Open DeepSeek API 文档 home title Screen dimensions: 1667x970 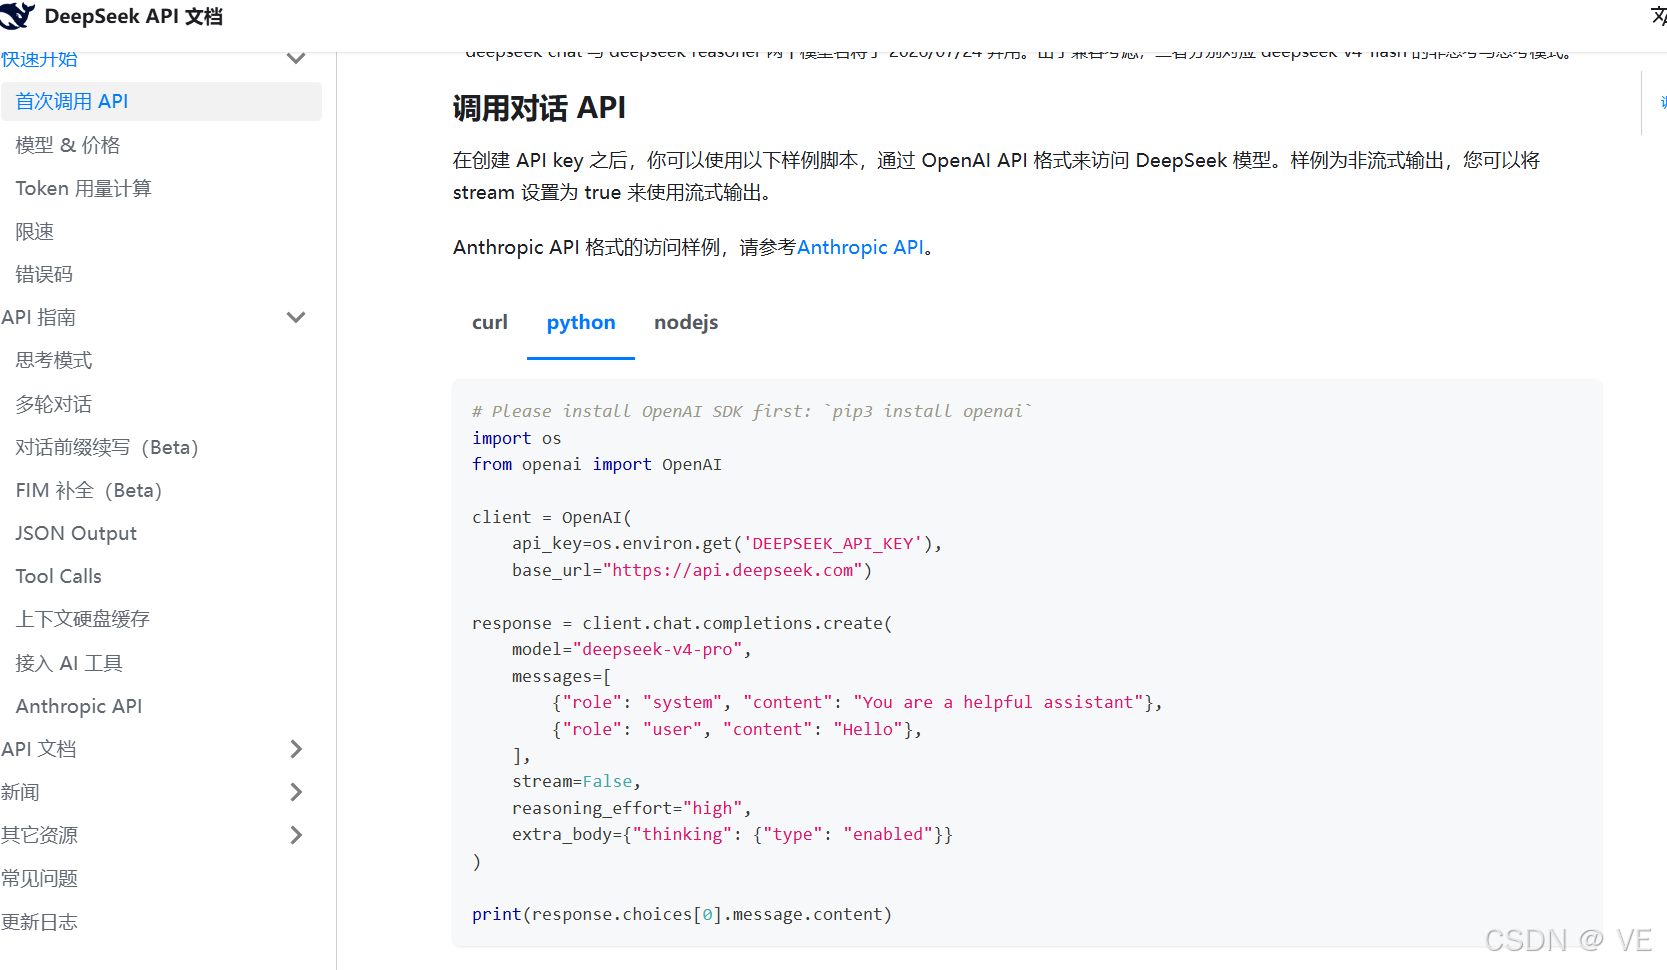point(134,16)
